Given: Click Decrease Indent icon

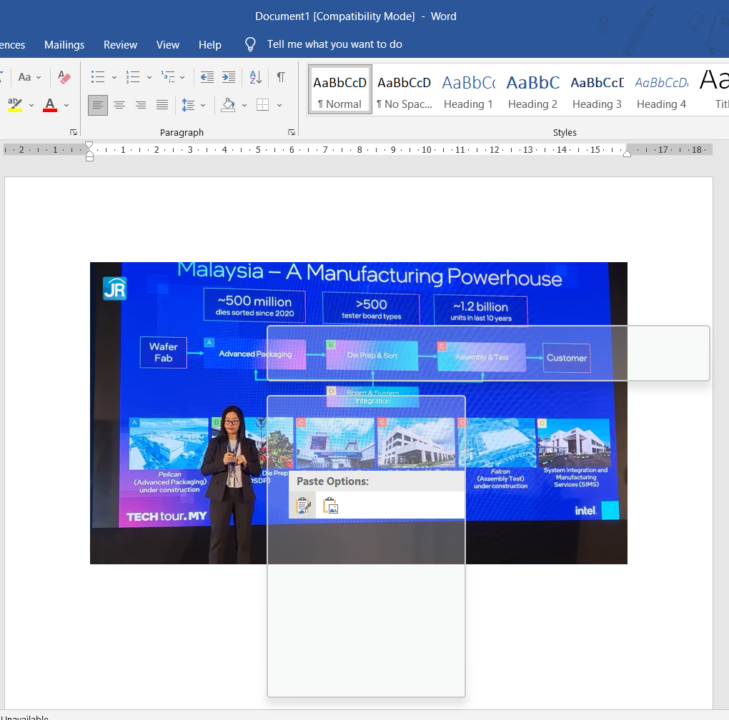Looking at the screenshot, I should (x=207, y=77).
